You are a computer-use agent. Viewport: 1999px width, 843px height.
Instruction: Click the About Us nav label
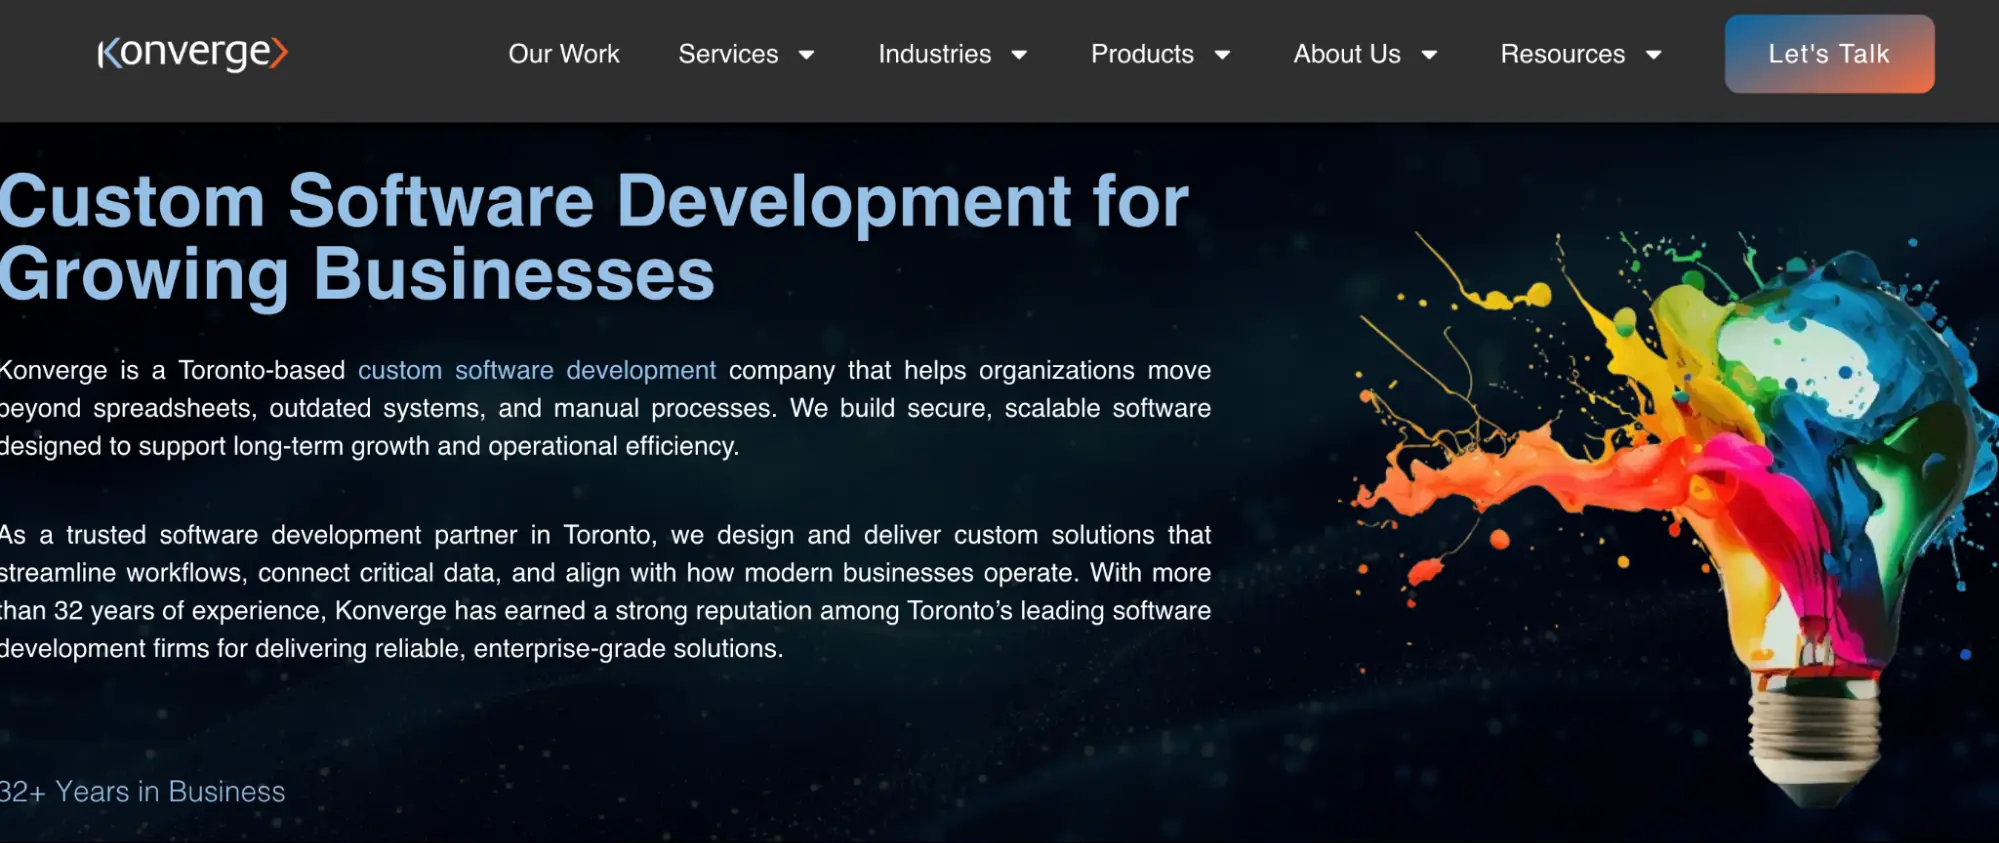click(1347, 54)
